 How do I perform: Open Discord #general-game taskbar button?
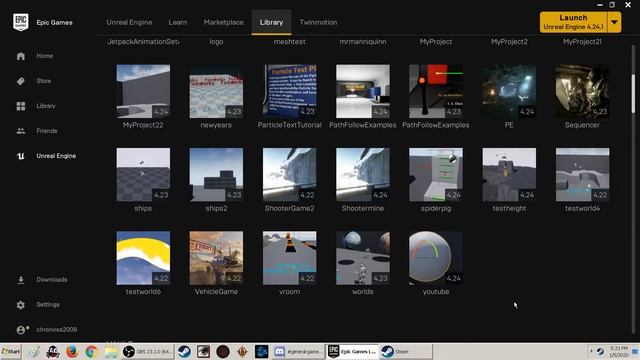click(x=298, y=351)
